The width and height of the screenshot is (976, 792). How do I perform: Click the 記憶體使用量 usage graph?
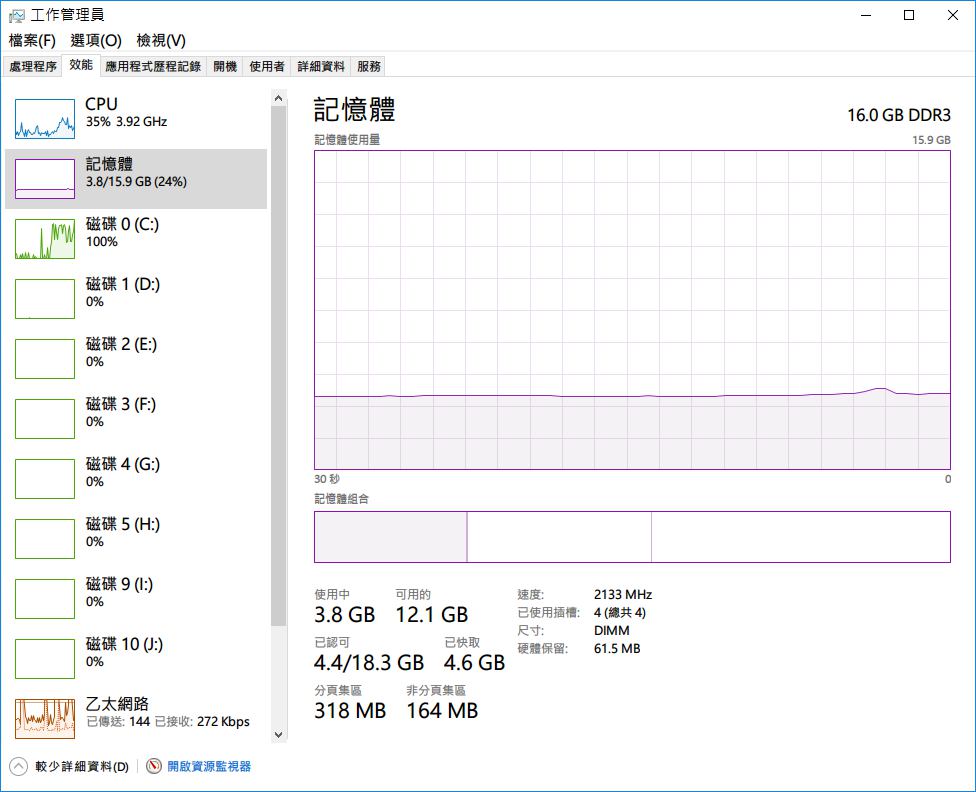(x=632, y=310)
